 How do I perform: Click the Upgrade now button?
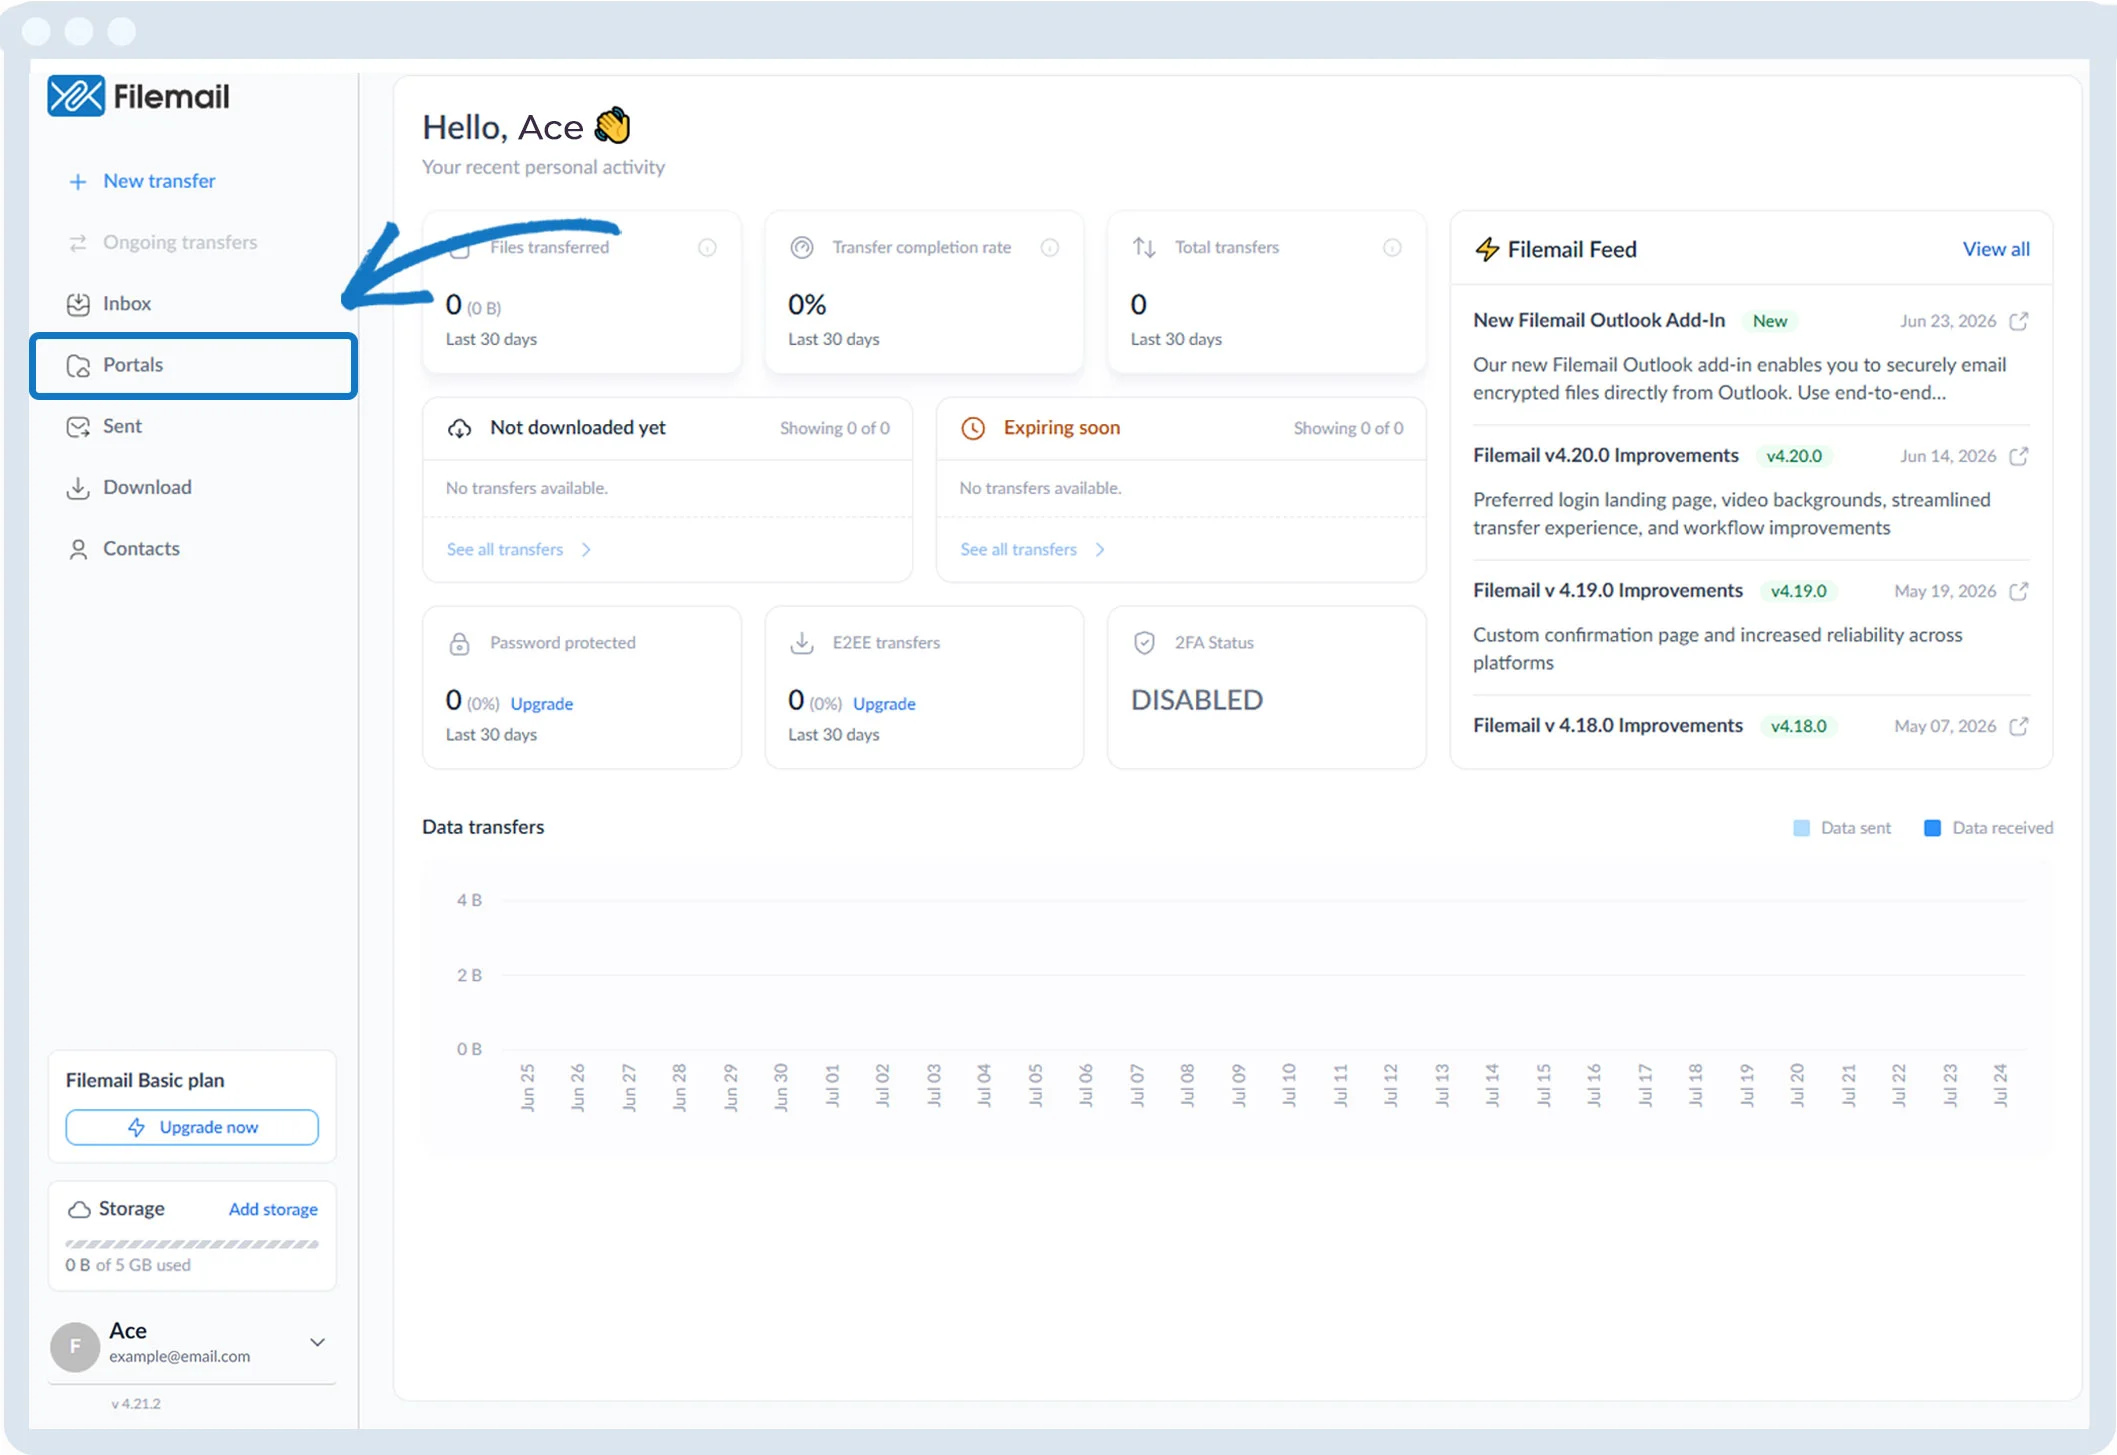pos(192,1127)
